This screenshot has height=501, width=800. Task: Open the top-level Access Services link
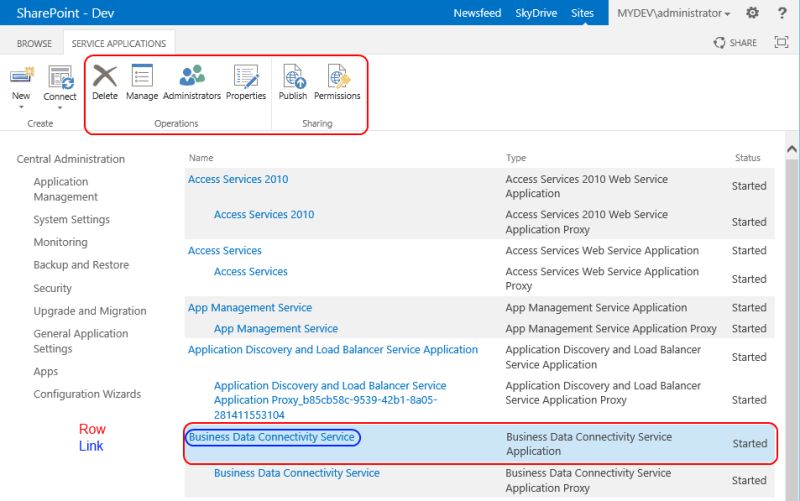[224, 250]
